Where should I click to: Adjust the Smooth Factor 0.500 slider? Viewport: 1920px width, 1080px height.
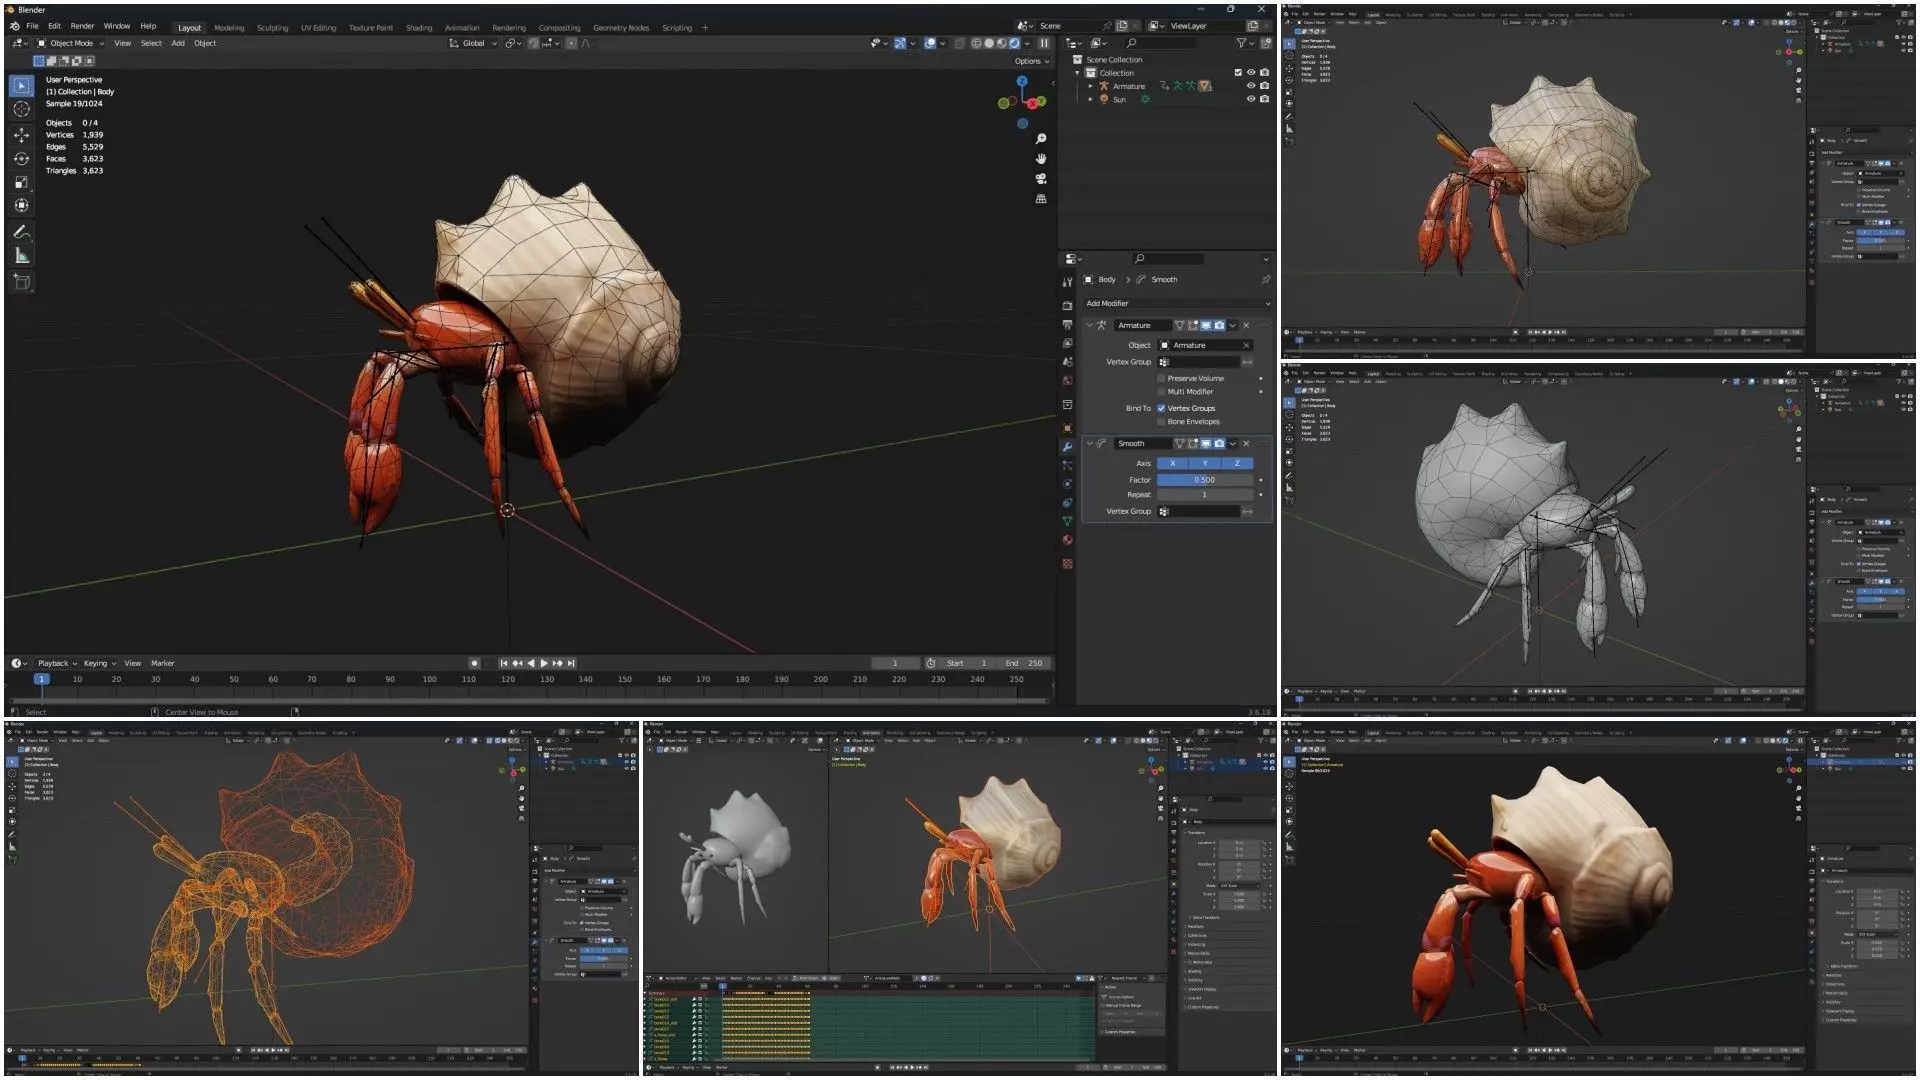pyautogui.click(x=1204, y=480)
